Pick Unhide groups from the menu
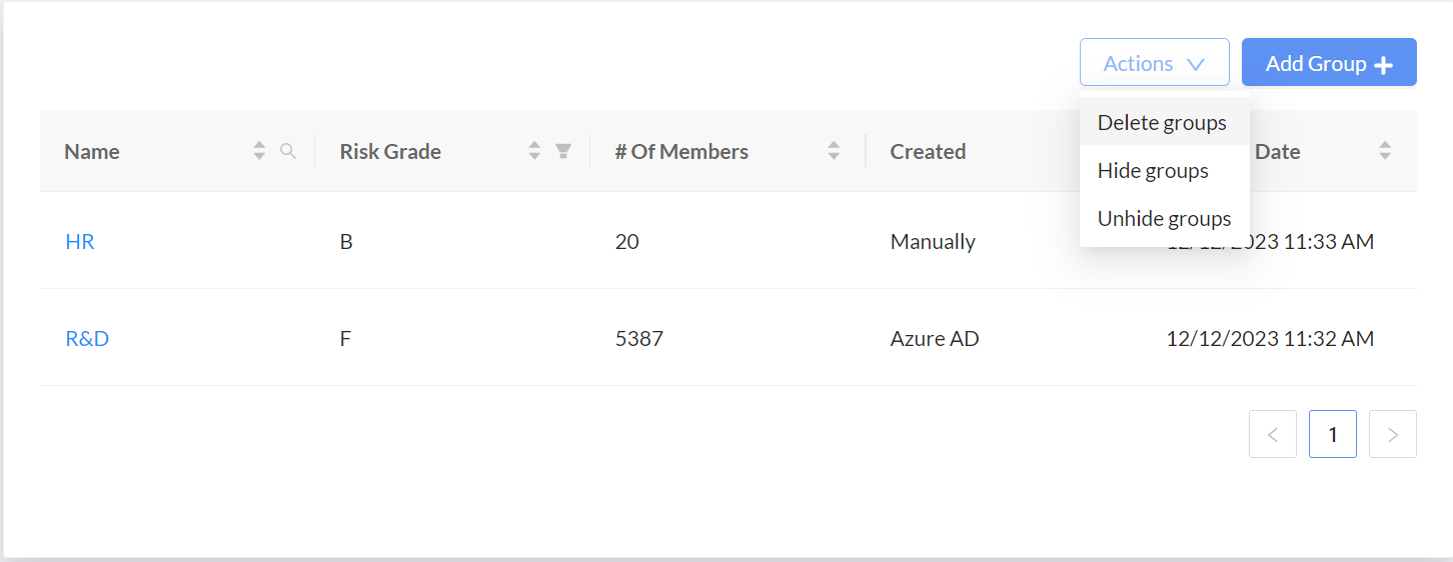Viewport: 1453px width, 562px height. click(1164, 218)
